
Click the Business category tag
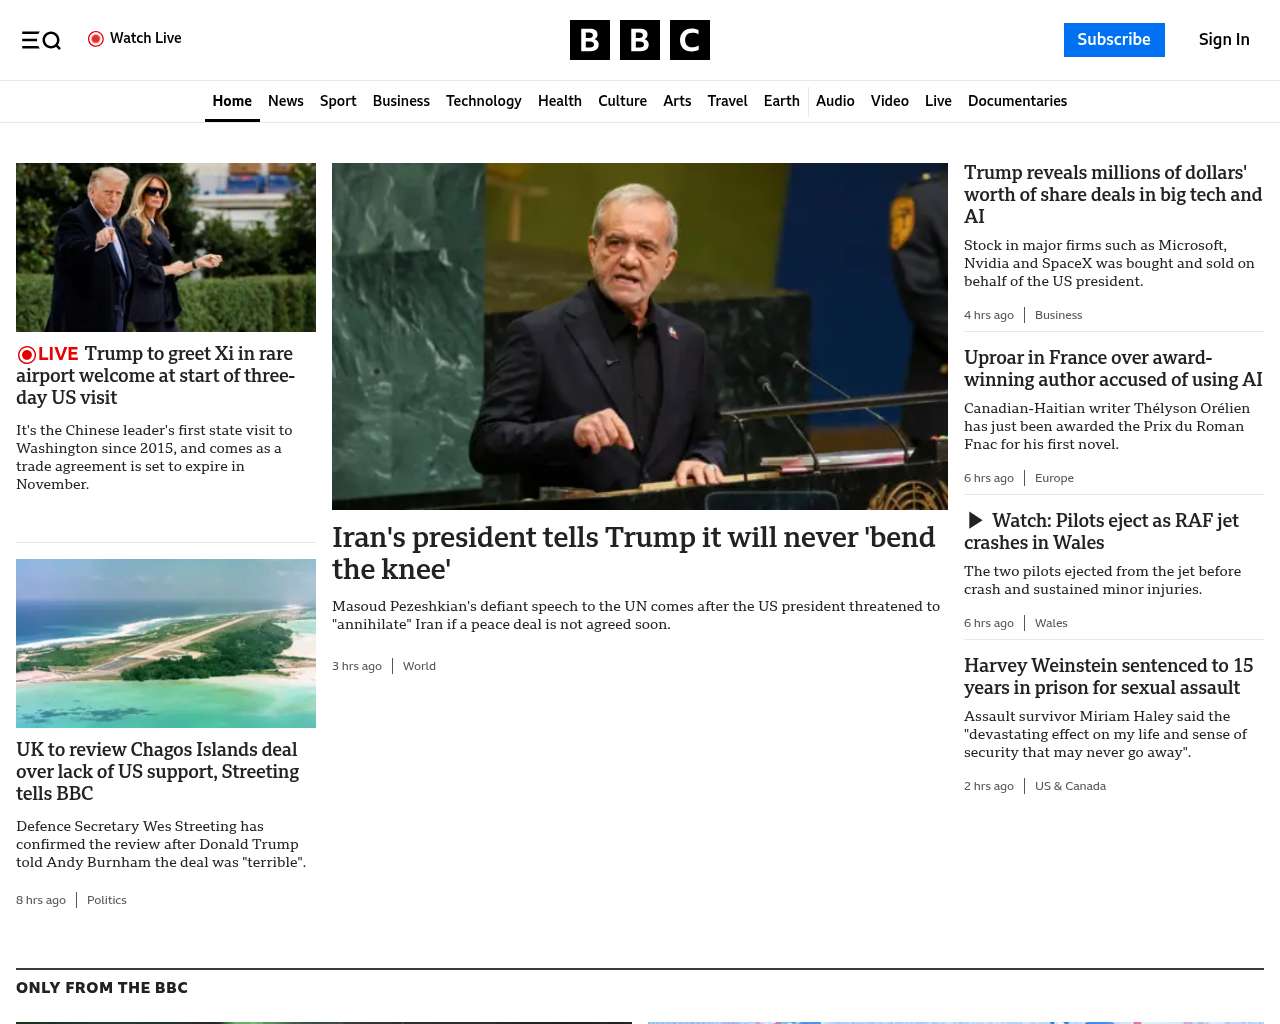(1058, 315)
